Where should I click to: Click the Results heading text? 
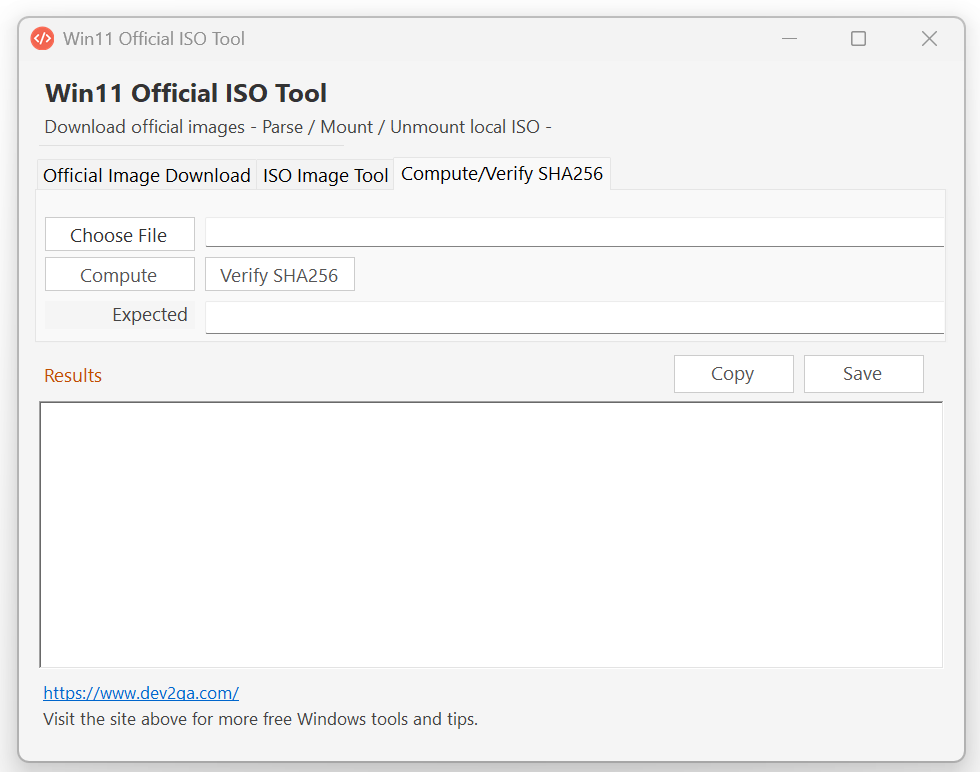pos(72,375)
